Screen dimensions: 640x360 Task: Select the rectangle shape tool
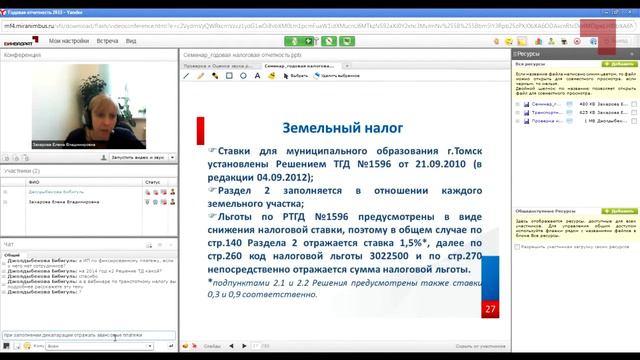click(229, 76)
